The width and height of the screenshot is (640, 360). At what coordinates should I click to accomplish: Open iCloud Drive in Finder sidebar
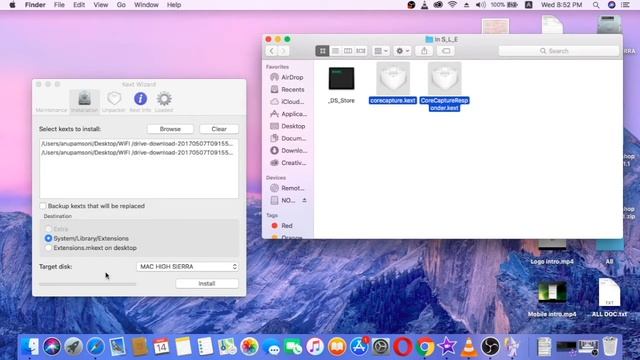(x=287, y=102)
